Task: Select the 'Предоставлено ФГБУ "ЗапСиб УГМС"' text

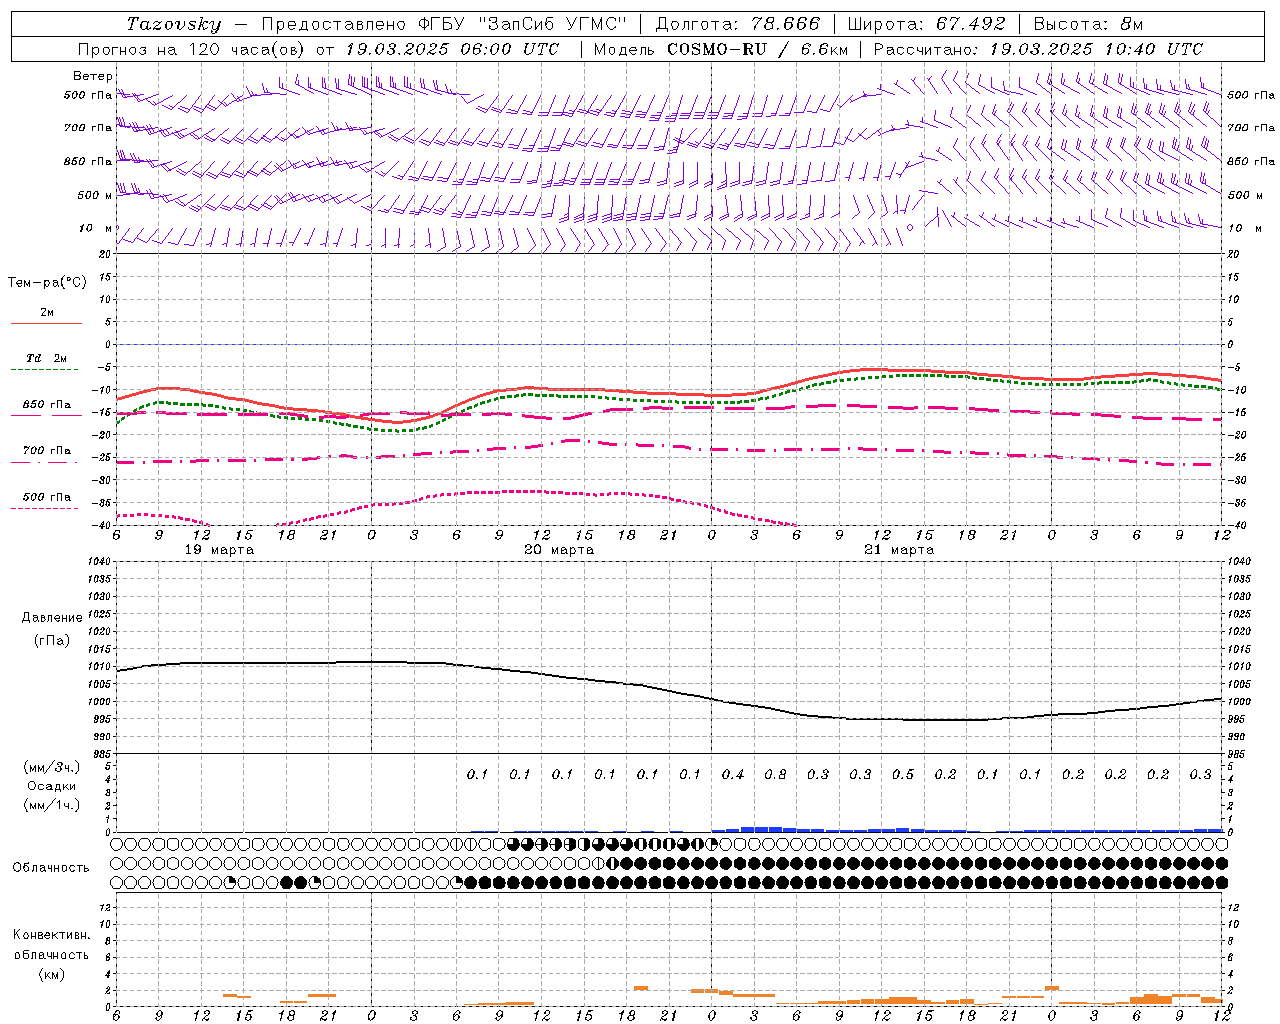Action: coord(443,24)
